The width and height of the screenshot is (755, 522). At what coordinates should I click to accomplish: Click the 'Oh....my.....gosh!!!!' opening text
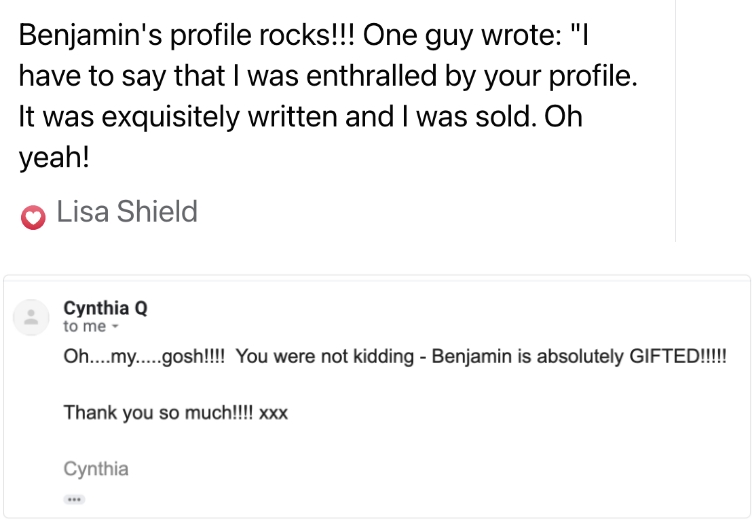coord(144,357)
